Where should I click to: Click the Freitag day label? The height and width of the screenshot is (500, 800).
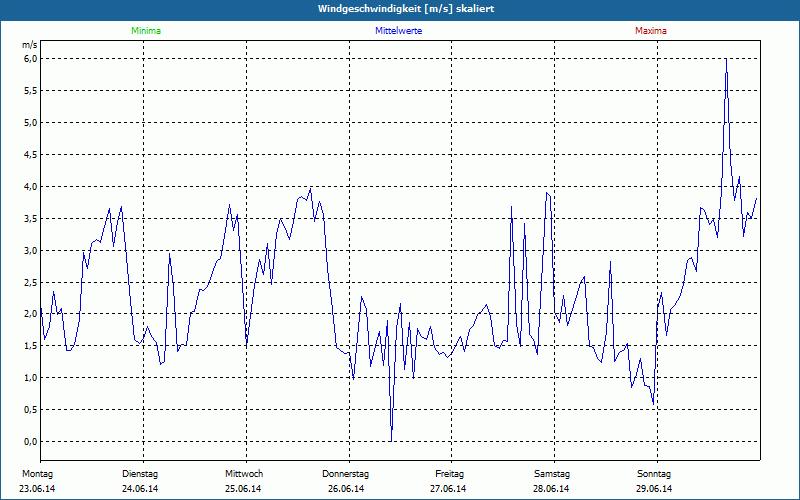pos(449,474)
